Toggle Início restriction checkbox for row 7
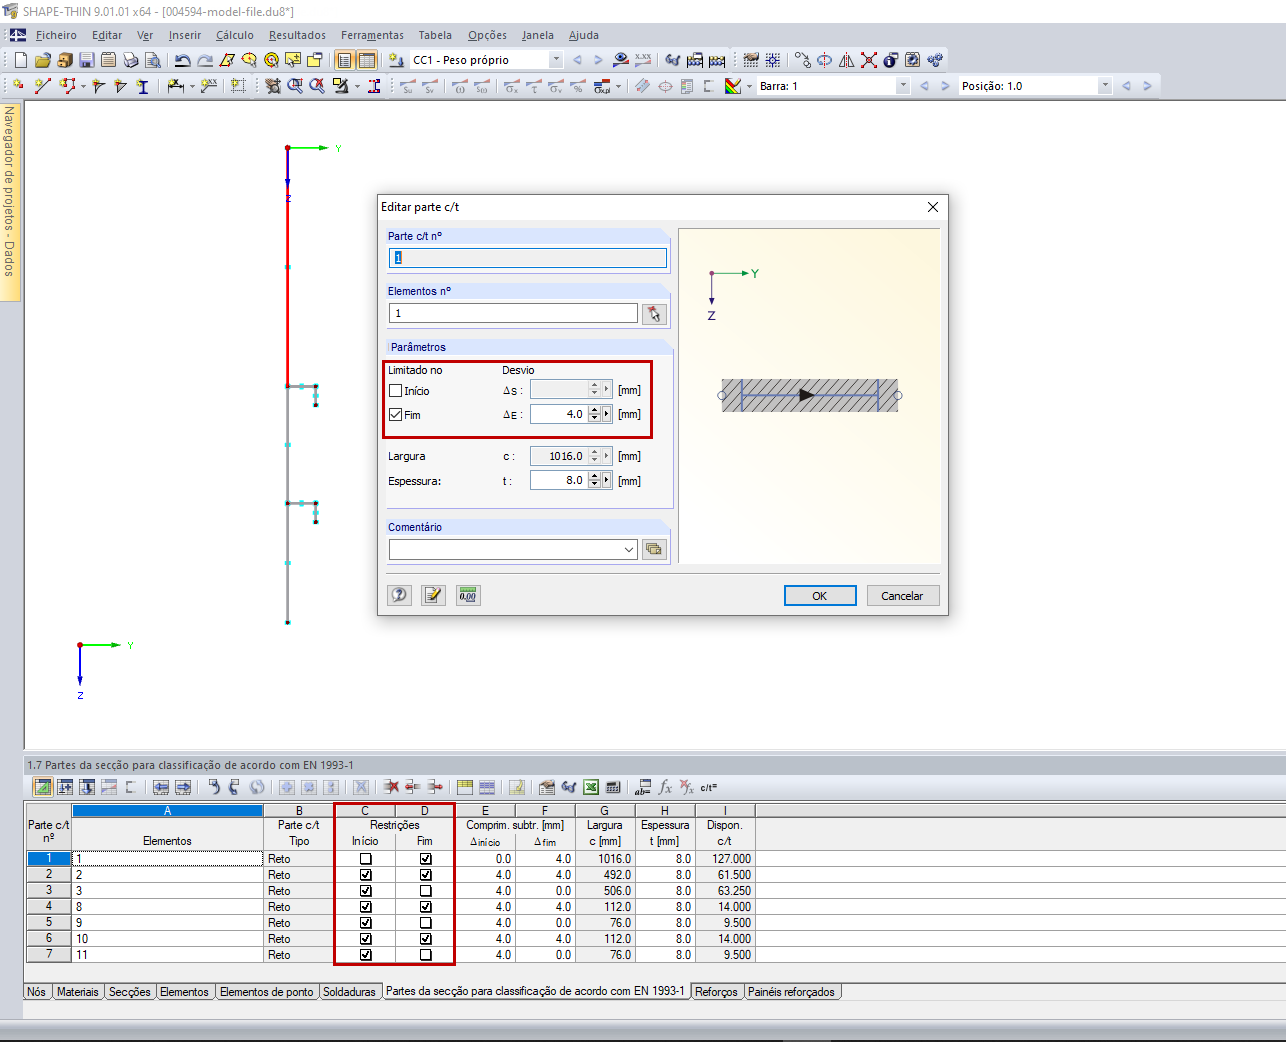The width and height of the screenshot is (1286, 1042). (x=365, y=955)
